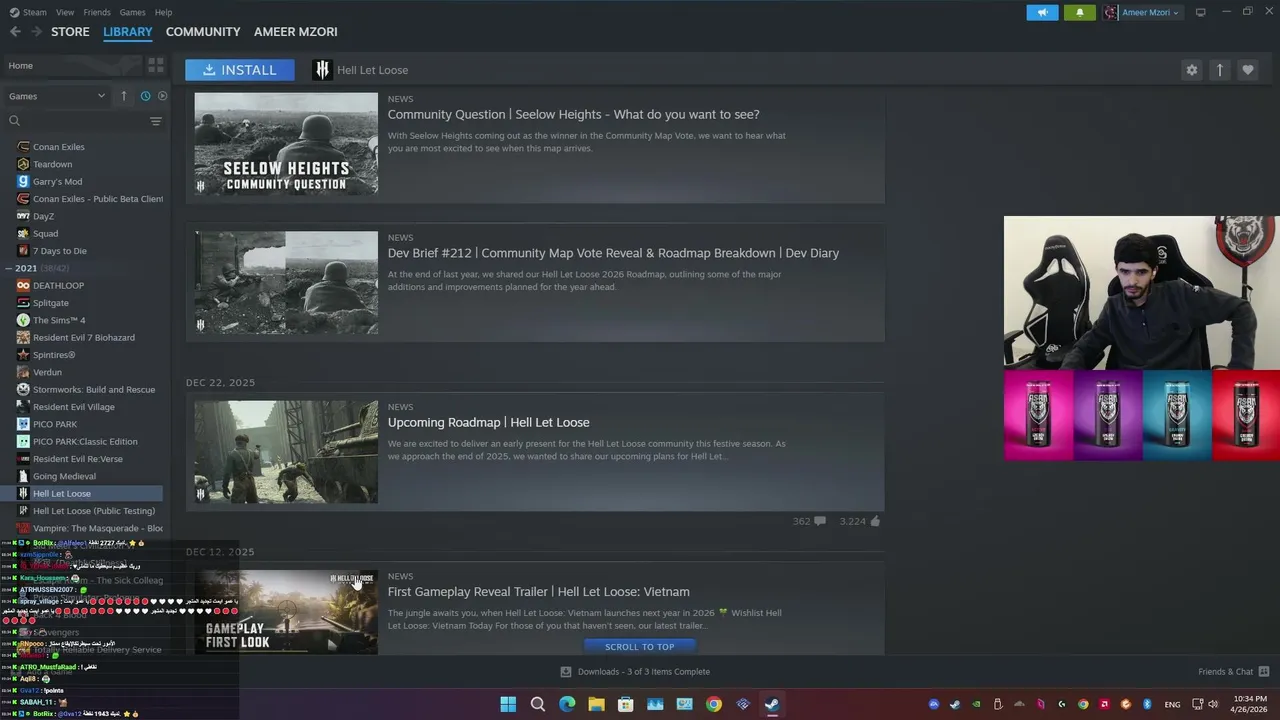Click the sort arrow next to Games filter
This screenshot has width=1280, height=720.
(124, 96)
